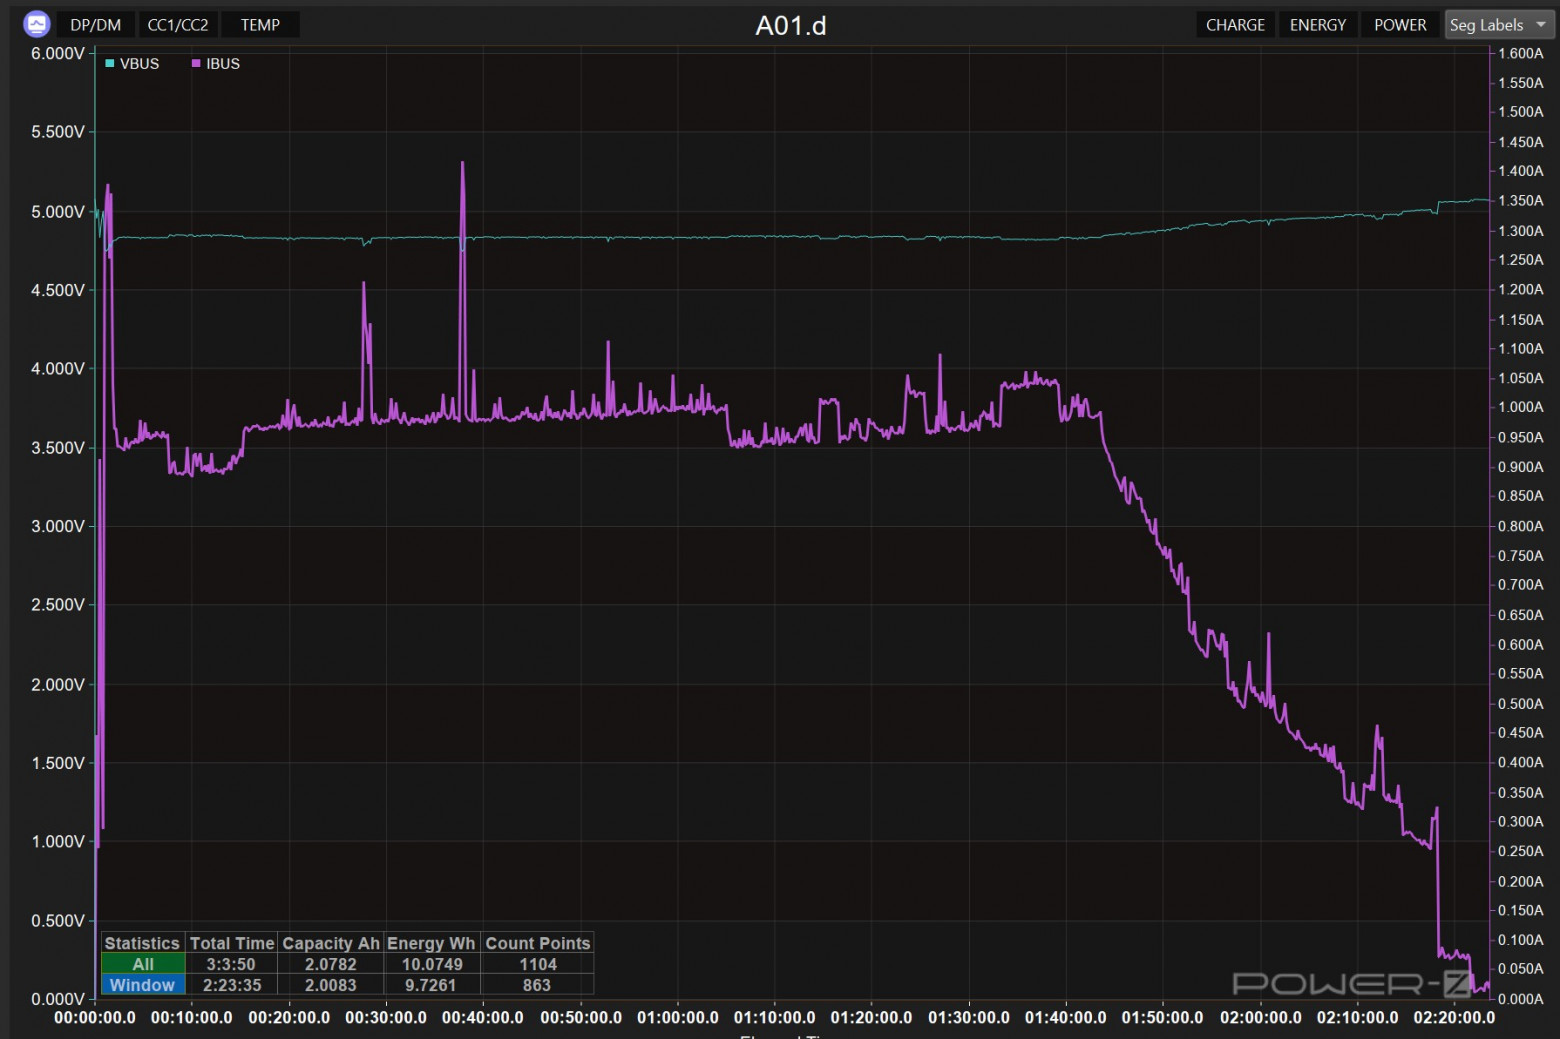Click the 0.750A current axis label
1560x1039 pixels.
1521,555
